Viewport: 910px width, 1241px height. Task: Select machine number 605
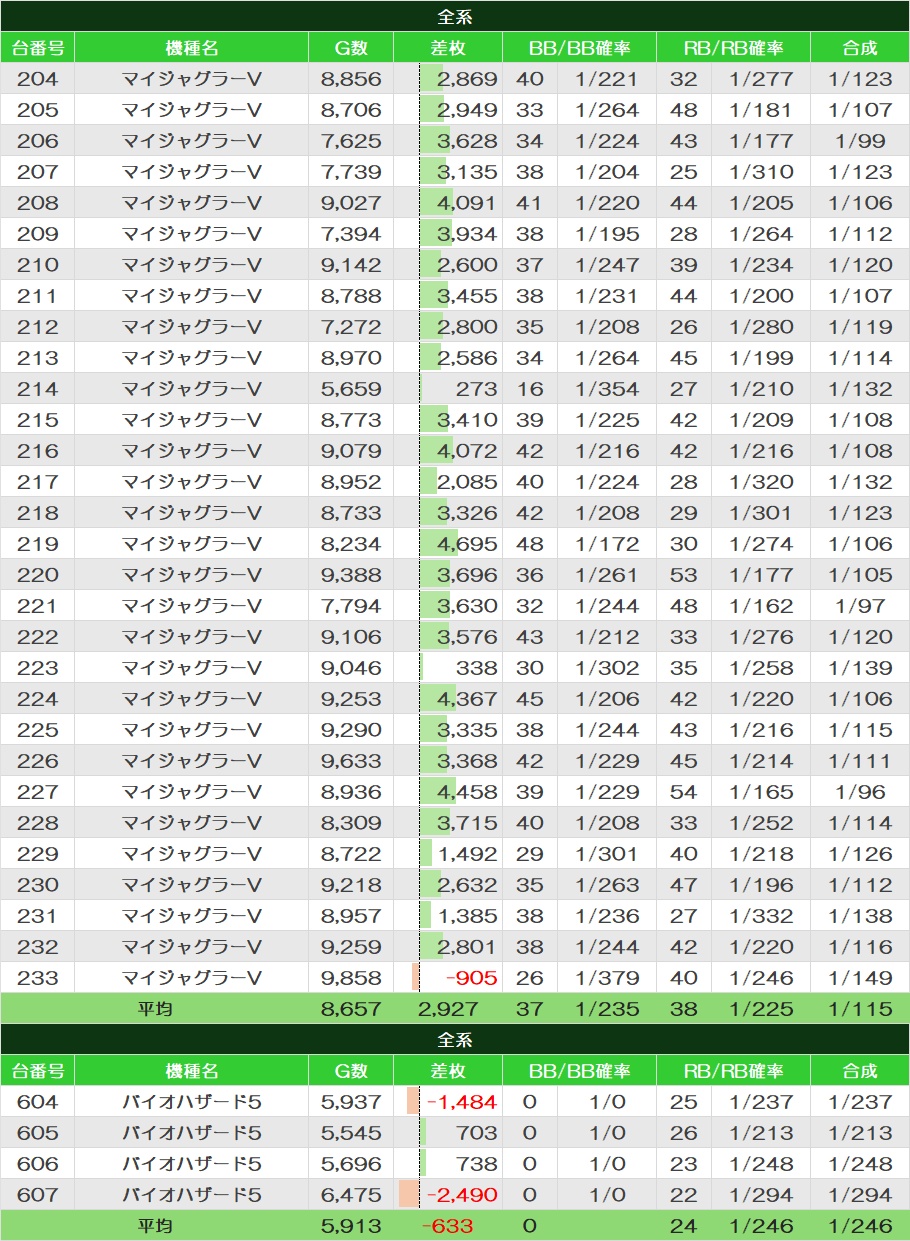(x=37, y=1133)
